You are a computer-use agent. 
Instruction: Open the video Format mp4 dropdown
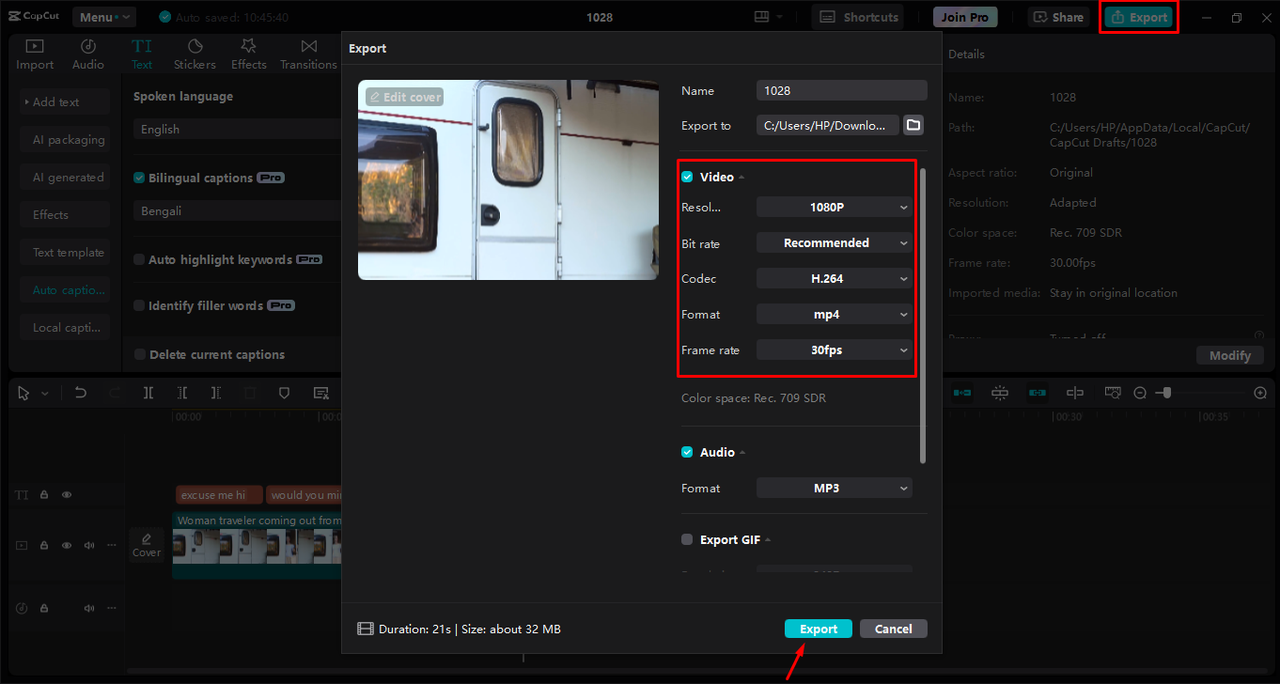834,314
